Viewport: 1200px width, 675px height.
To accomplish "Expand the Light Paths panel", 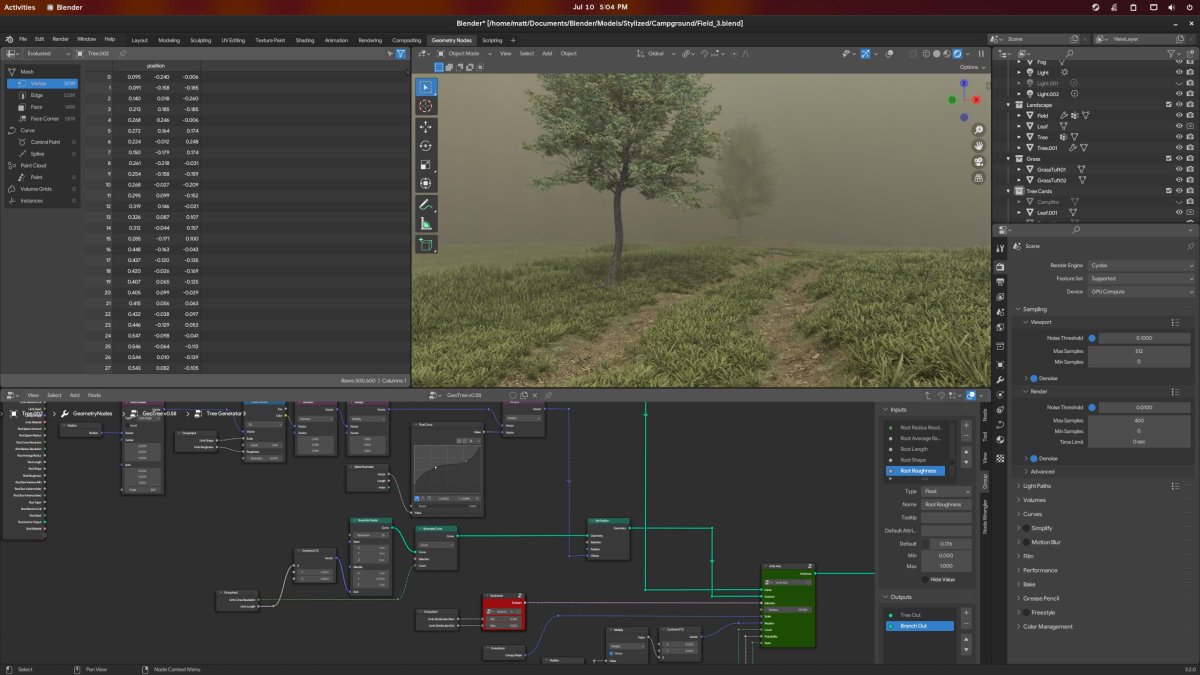I will coord(1037,486).
